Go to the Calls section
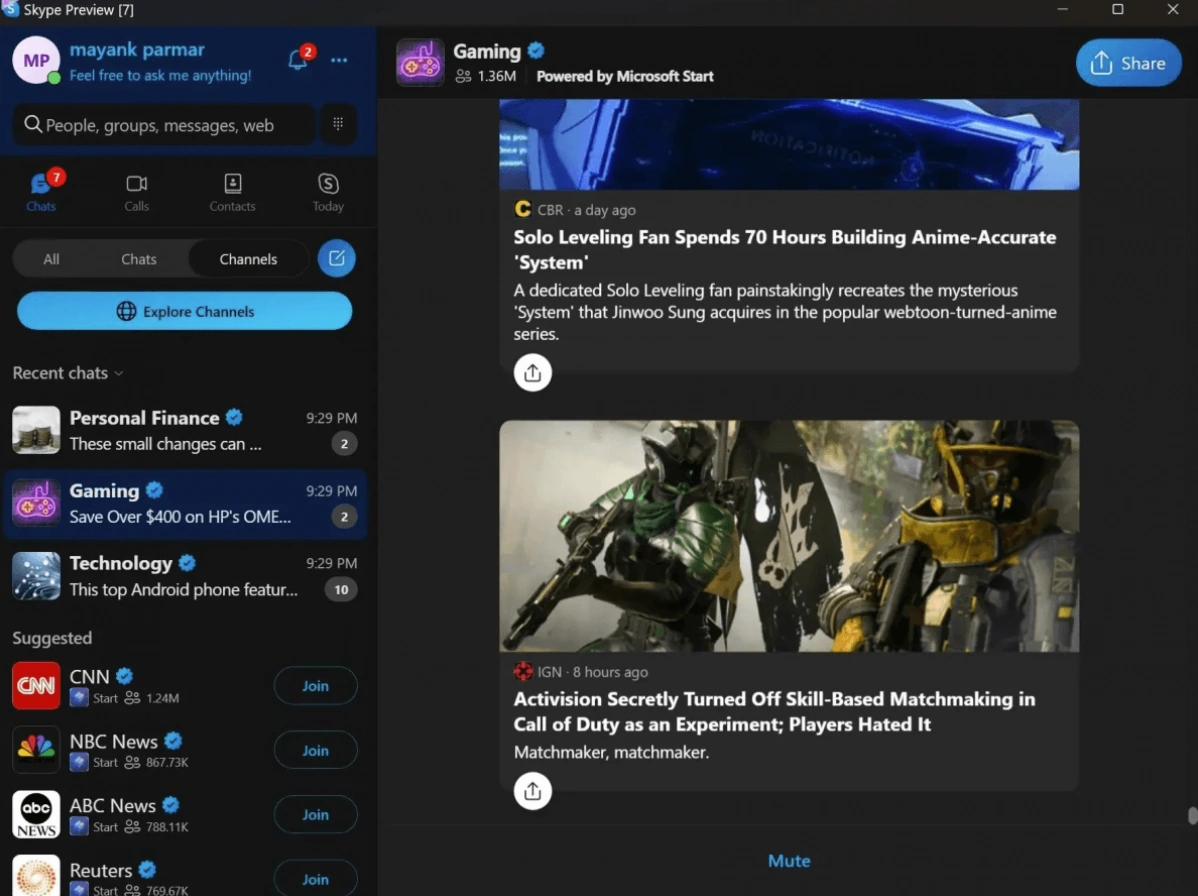This screenshot has height=896, width=1198. tap(137, 192)
